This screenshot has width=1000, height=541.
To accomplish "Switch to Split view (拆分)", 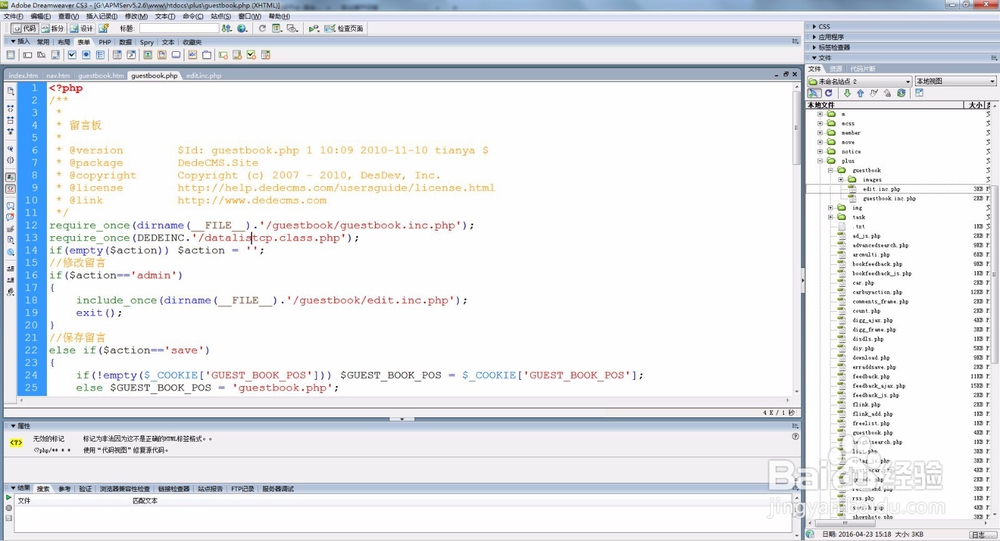I will coord(53,29).
